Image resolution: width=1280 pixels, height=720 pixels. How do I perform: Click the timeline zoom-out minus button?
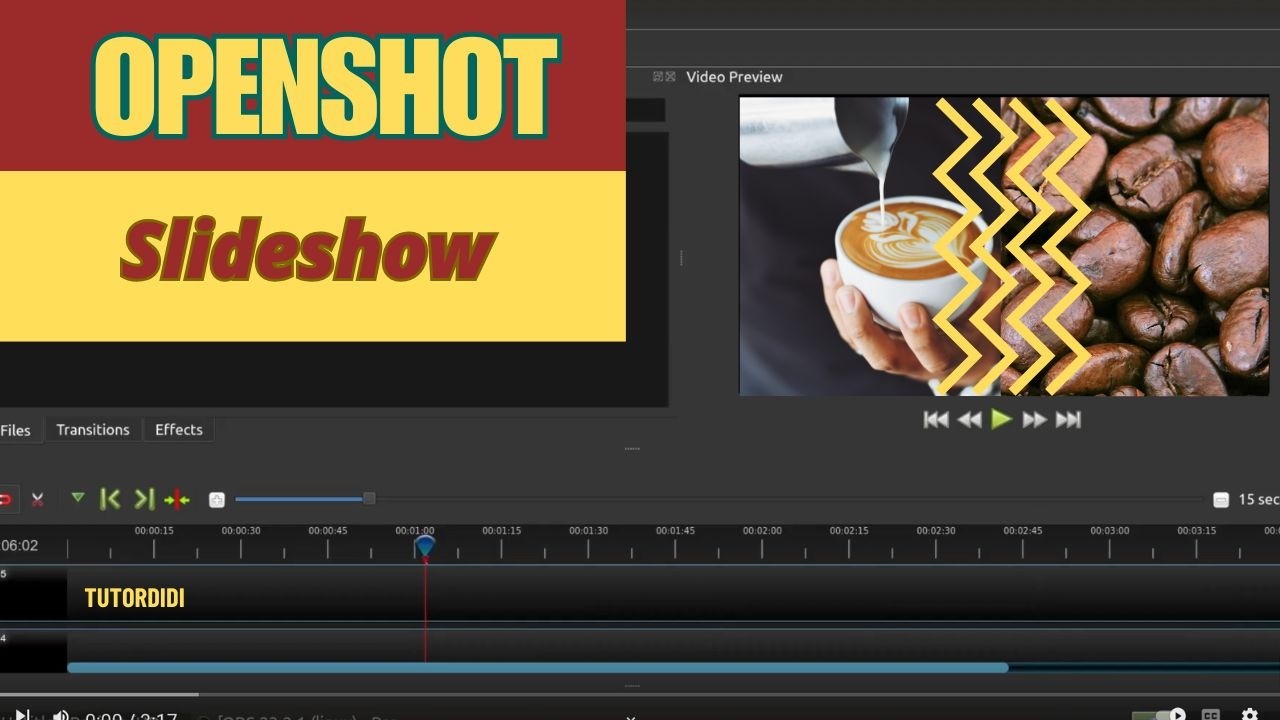1221,499
